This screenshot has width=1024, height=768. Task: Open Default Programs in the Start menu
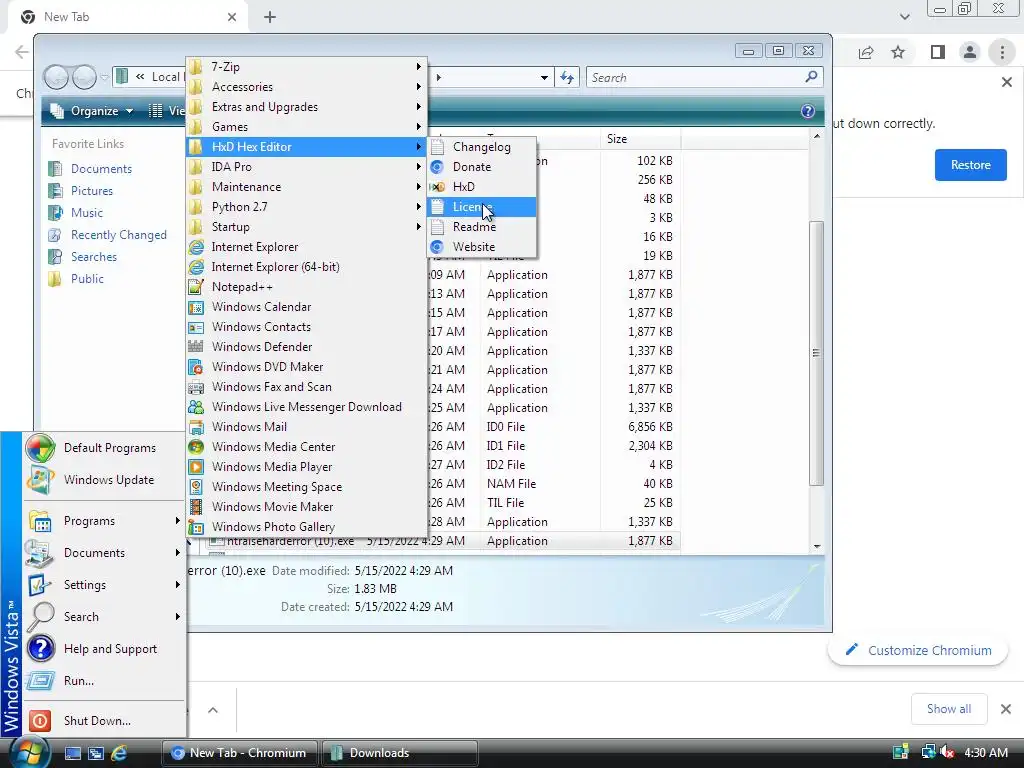tap(104, 448)
